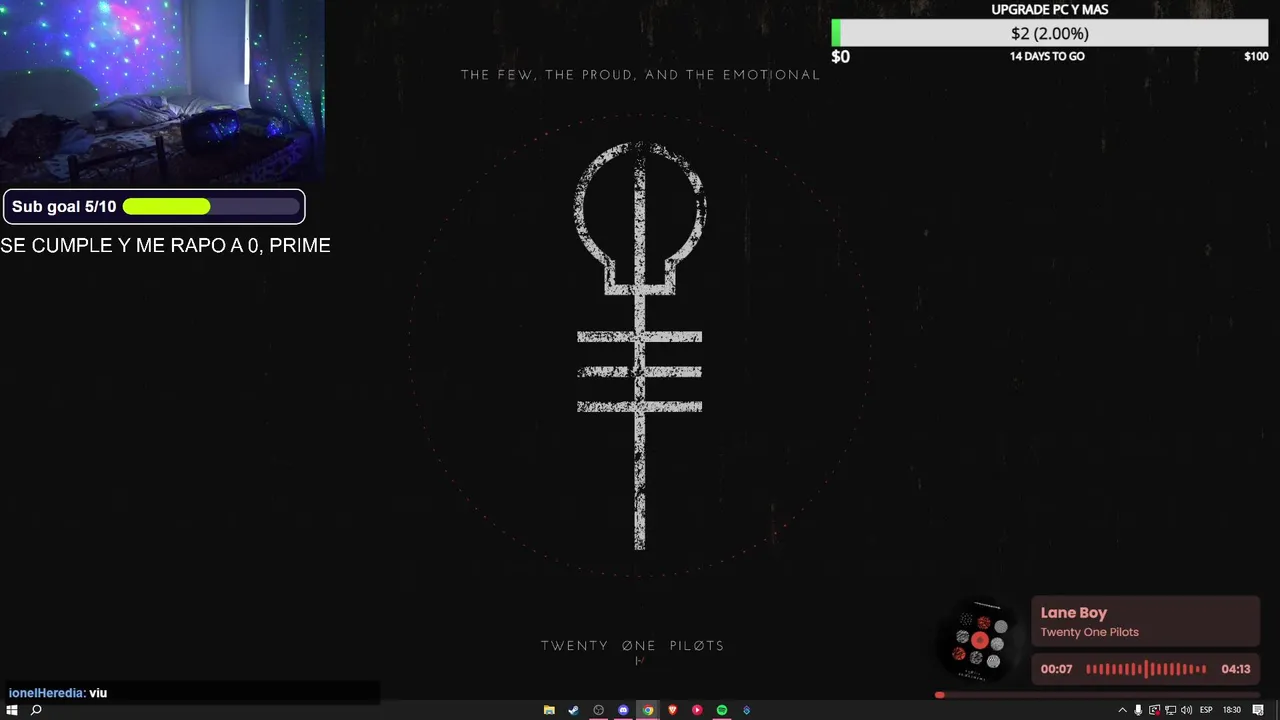Click the ionelHeredia chat message
The image size is (1280, 720).
[x=58, y=693]
